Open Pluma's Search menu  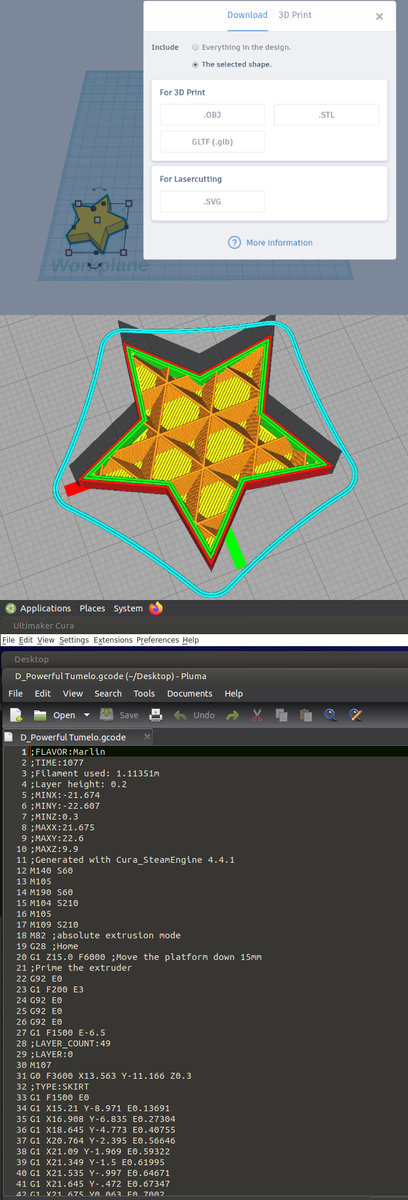click(x=108, y=693)
